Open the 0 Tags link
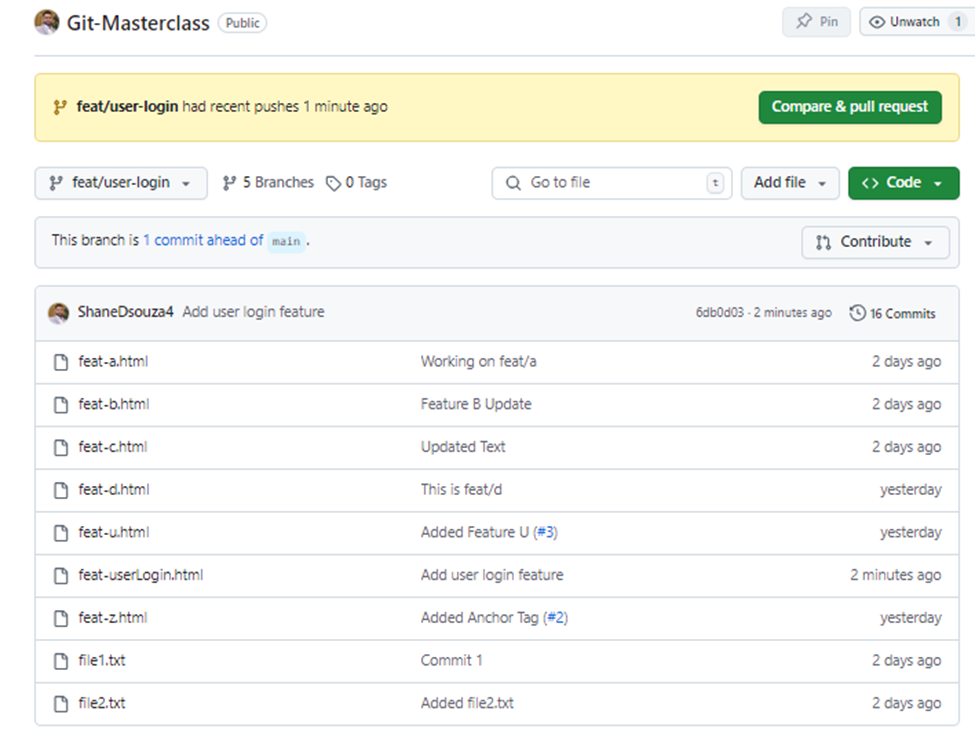Viewport: 975px width, 733px height. tap(357, 182)
